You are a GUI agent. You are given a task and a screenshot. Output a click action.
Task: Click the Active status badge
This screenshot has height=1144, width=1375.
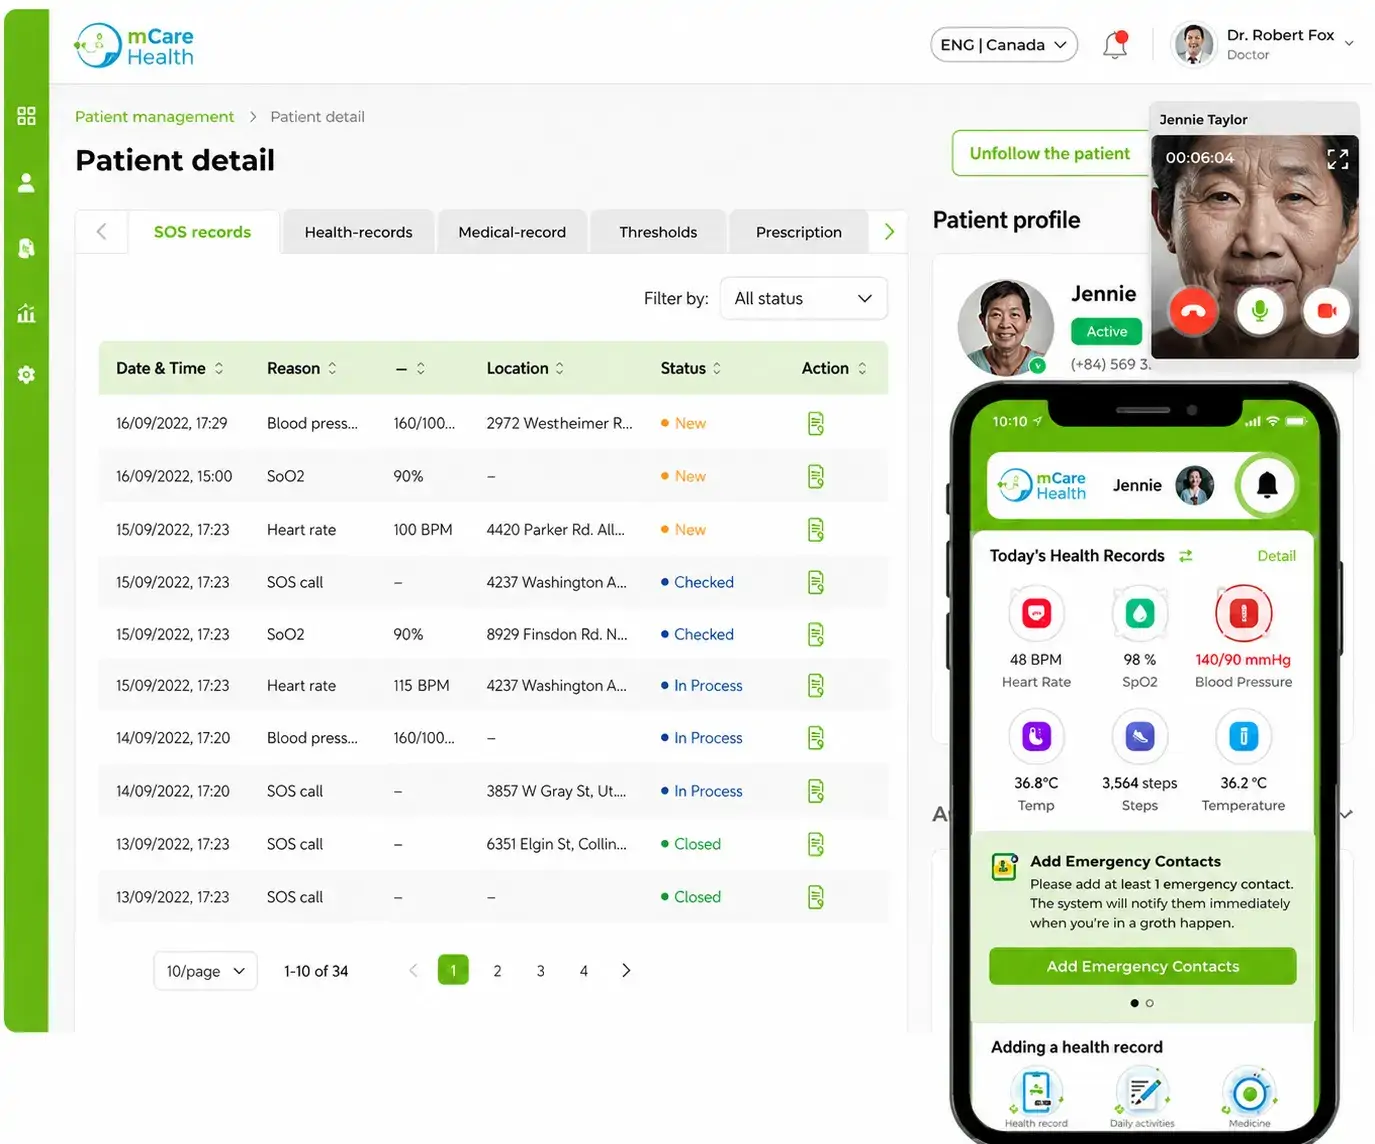[1107, 332]
